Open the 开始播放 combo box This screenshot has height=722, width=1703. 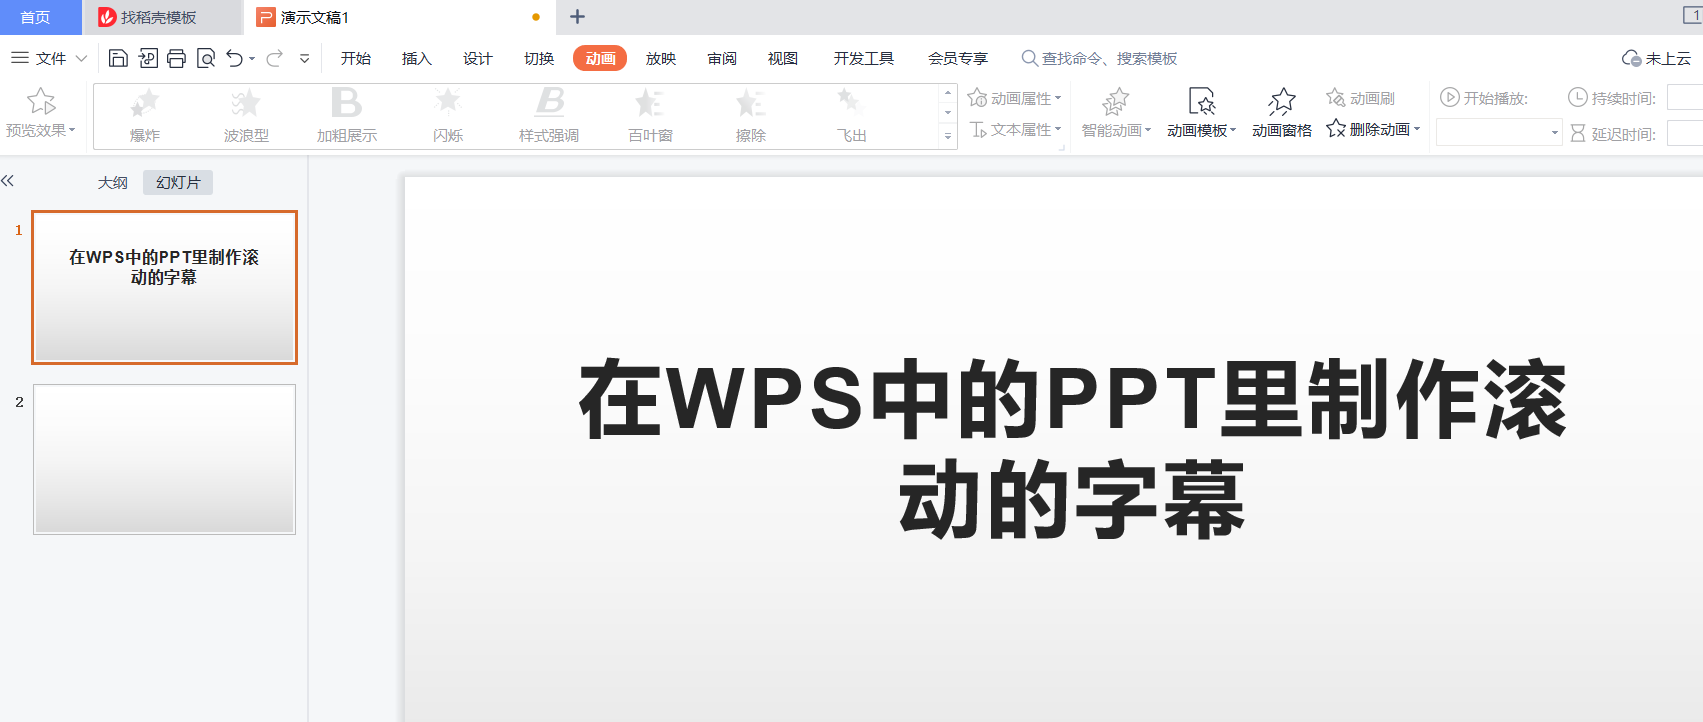(x=1499, y=132)
